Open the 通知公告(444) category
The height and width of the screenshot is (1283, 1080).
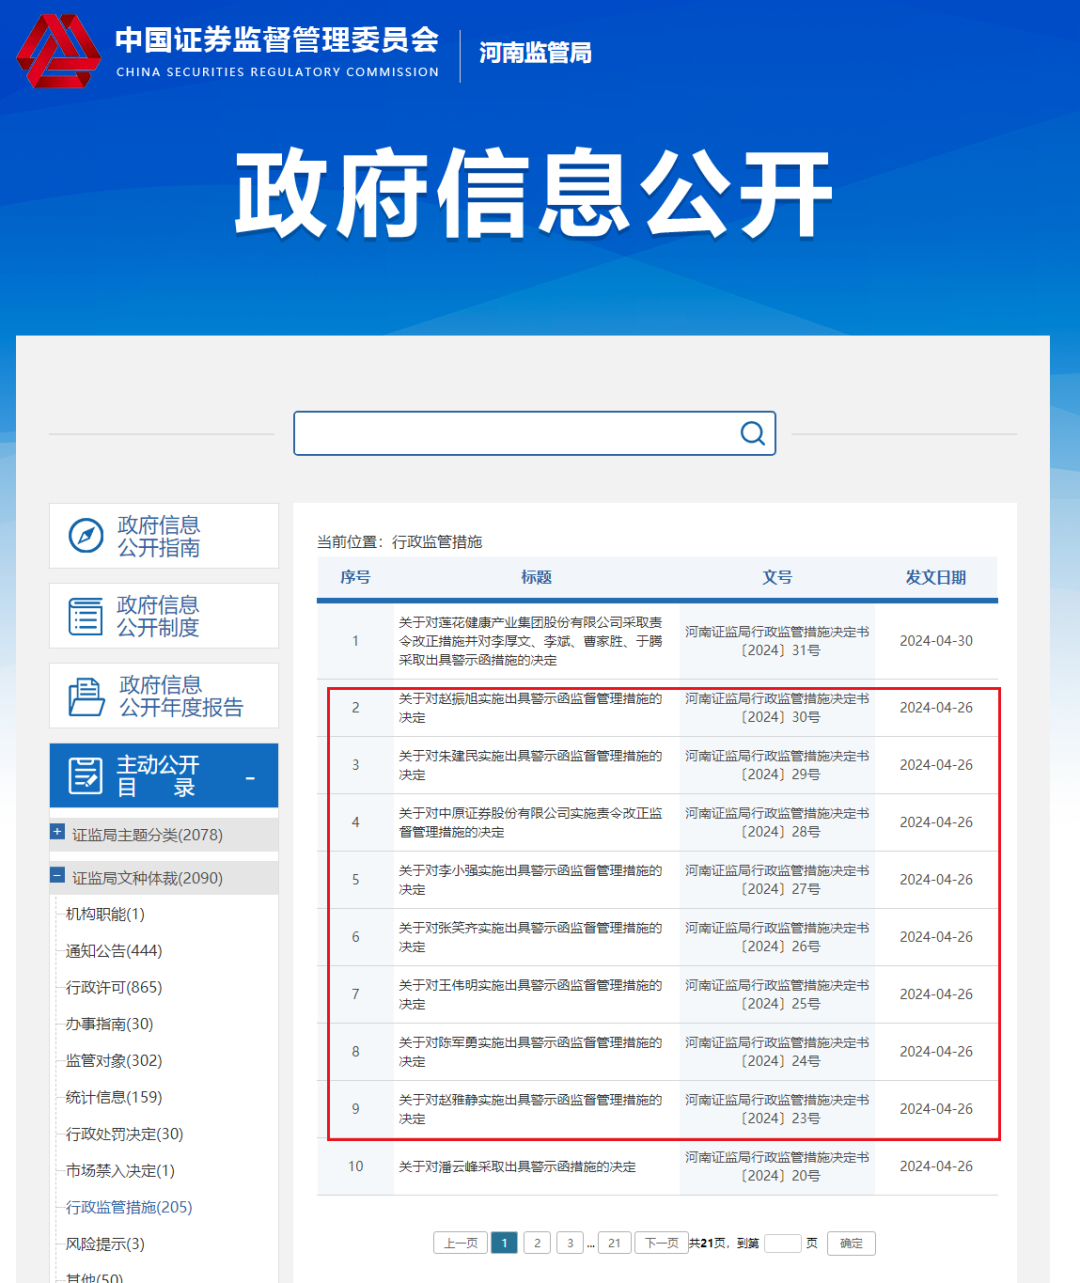(114, 951)
